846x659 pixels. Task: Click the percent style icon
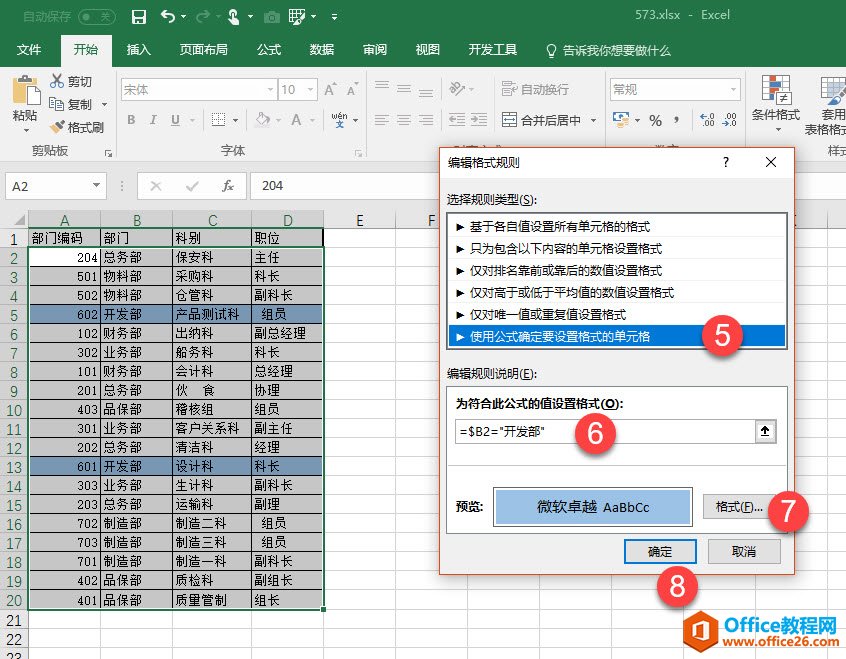point(655,120)
